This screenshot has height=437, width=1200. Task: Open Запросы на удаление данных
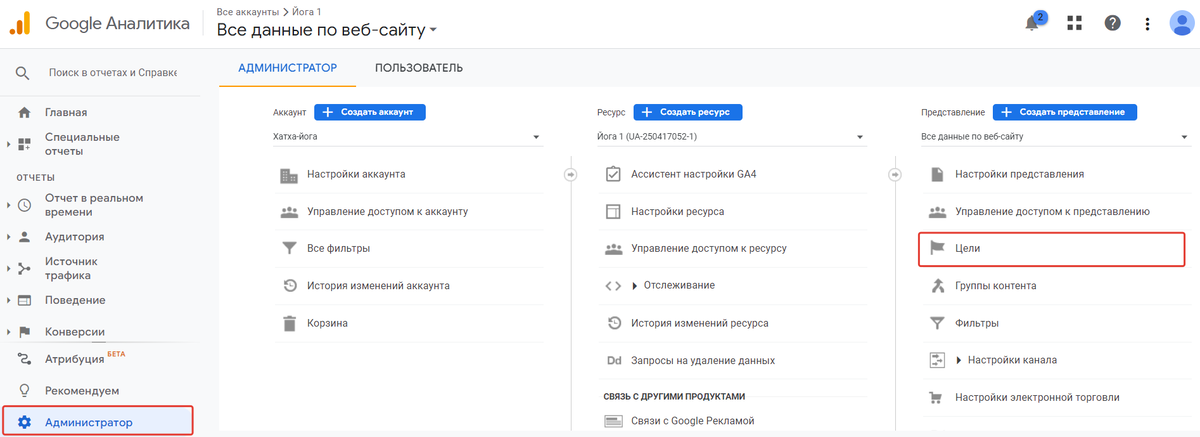[703, 360]
